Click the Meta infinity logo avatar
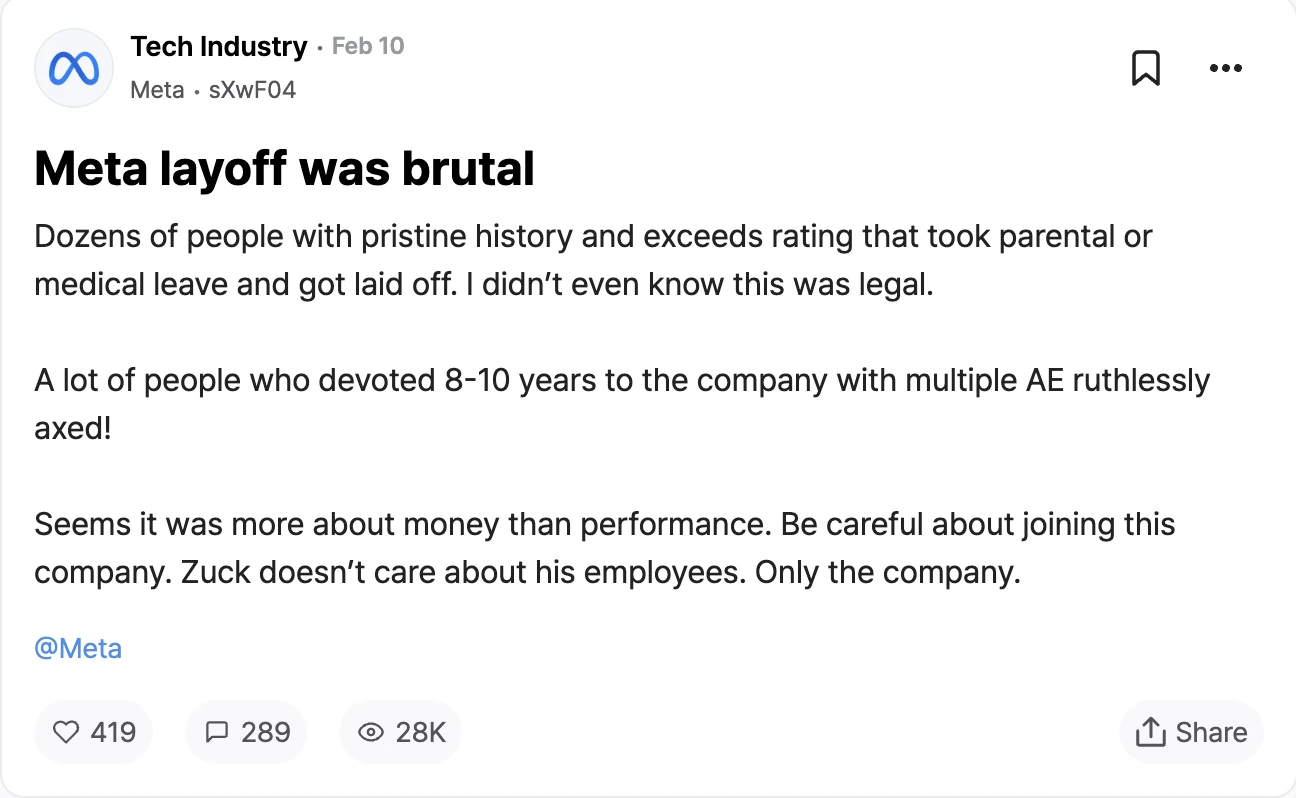 pos(74,68)
